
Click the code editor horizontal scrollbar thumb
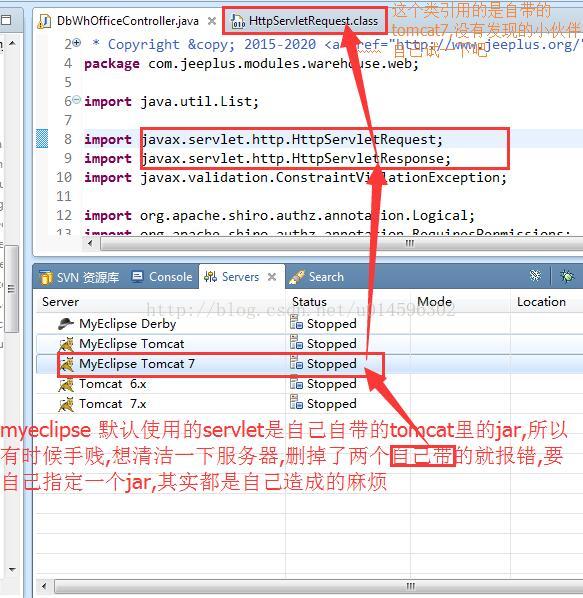click(341, 243)
